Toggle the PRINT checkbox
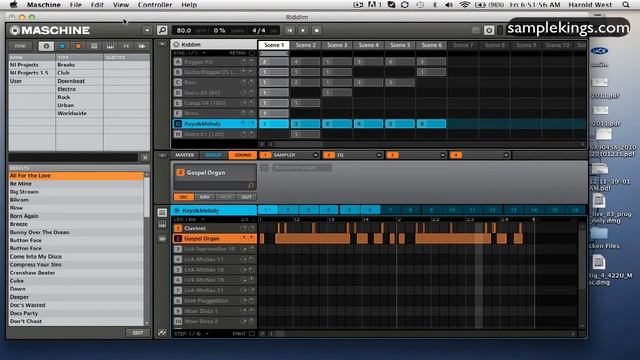 coord(252,333)
